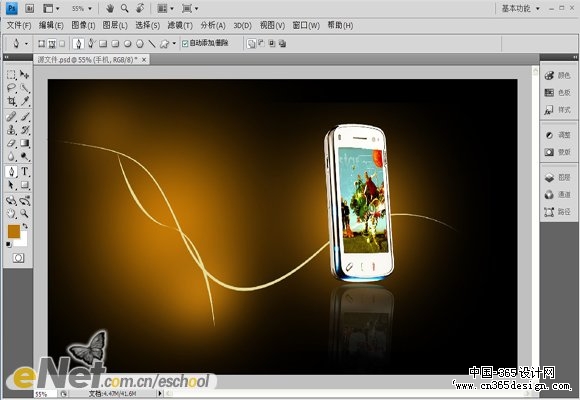Select the Healing Brush tool
580x400 pixels.
point(11,117)
